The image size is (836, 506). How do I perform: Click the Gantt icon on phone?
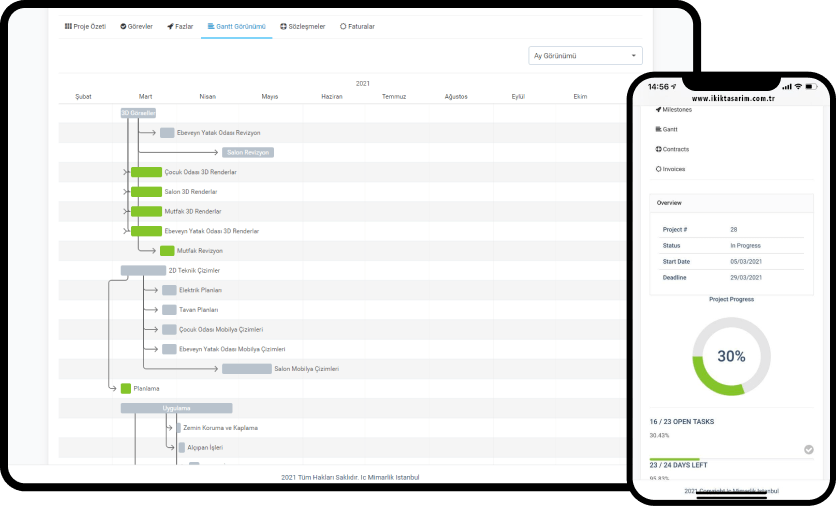(x=657, y=129)
